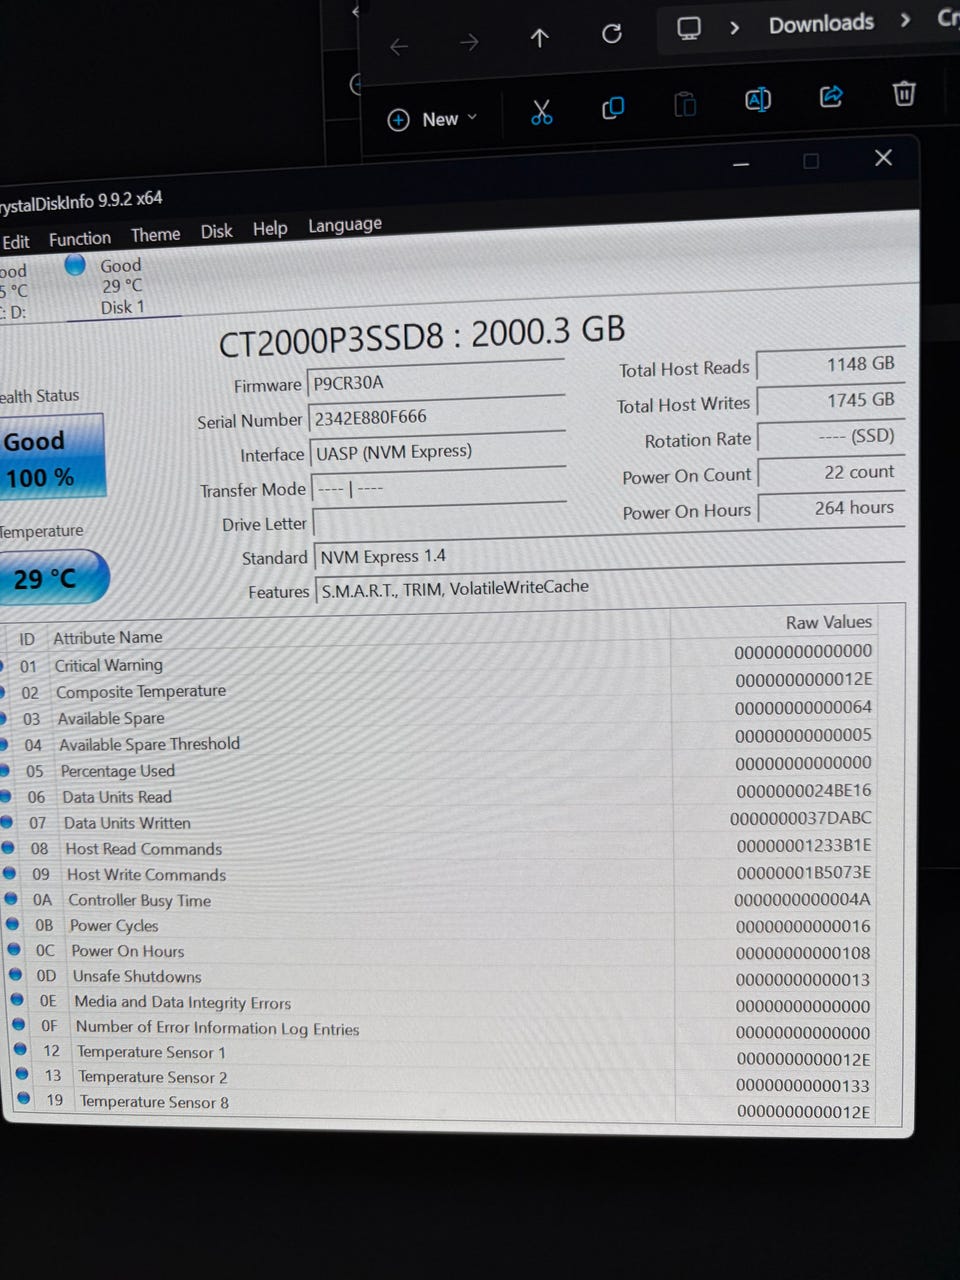Click the Attribute Name column header
960x1280 pixels.
pyautogui.click(x=108, y=637)
